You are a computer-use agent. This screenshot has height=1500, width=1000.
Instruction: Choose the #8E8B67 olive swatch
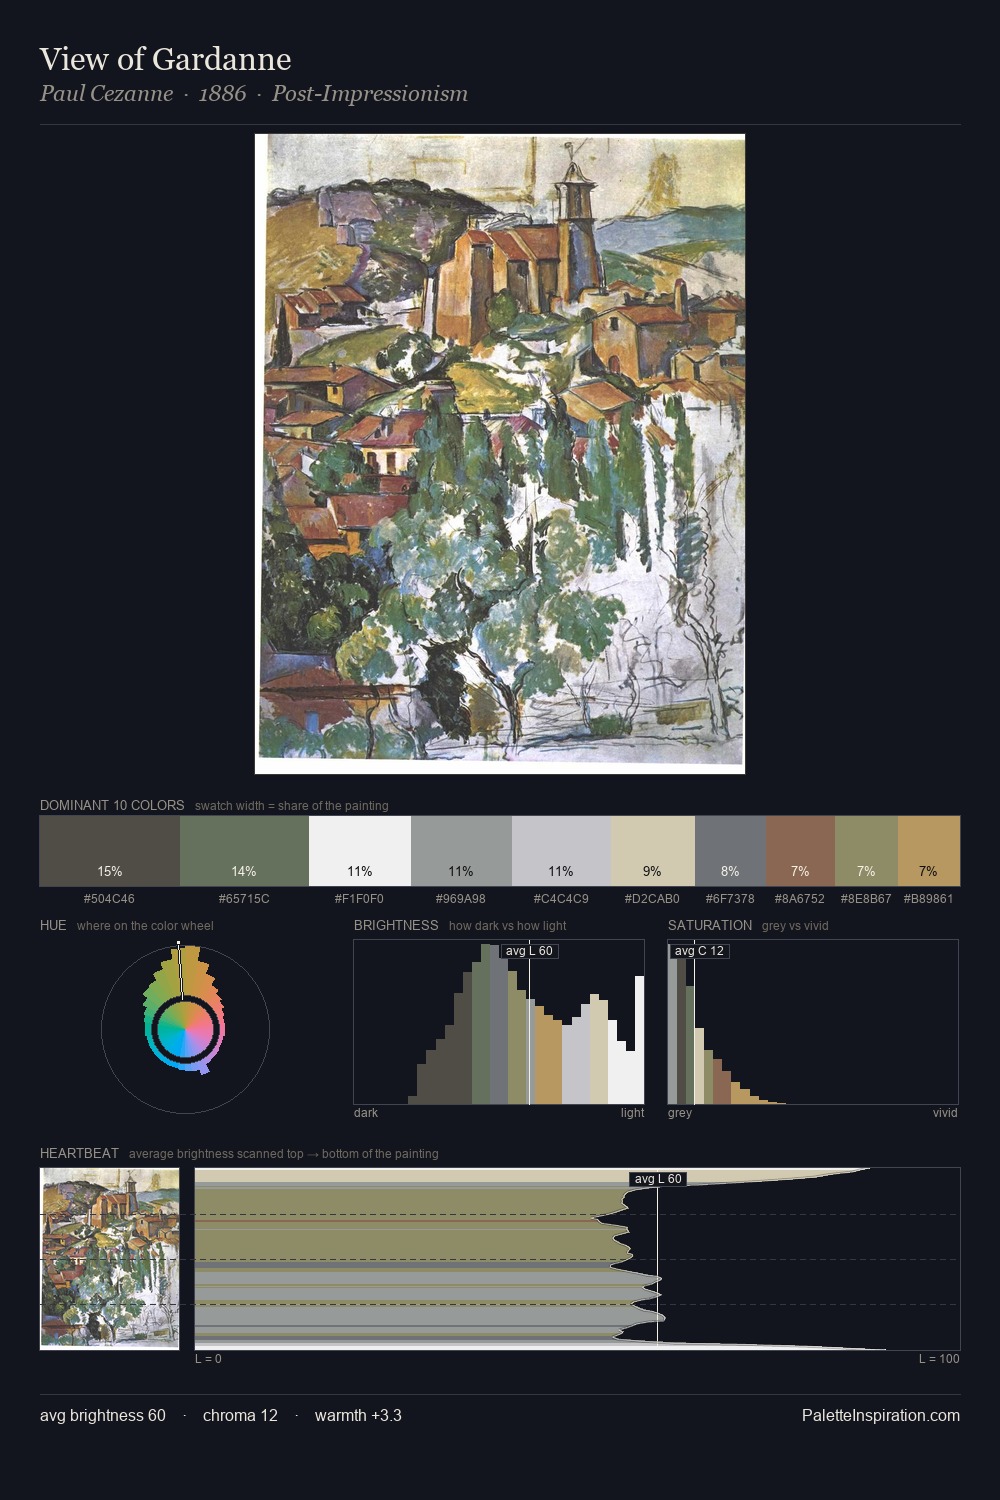tap(866, 851)
